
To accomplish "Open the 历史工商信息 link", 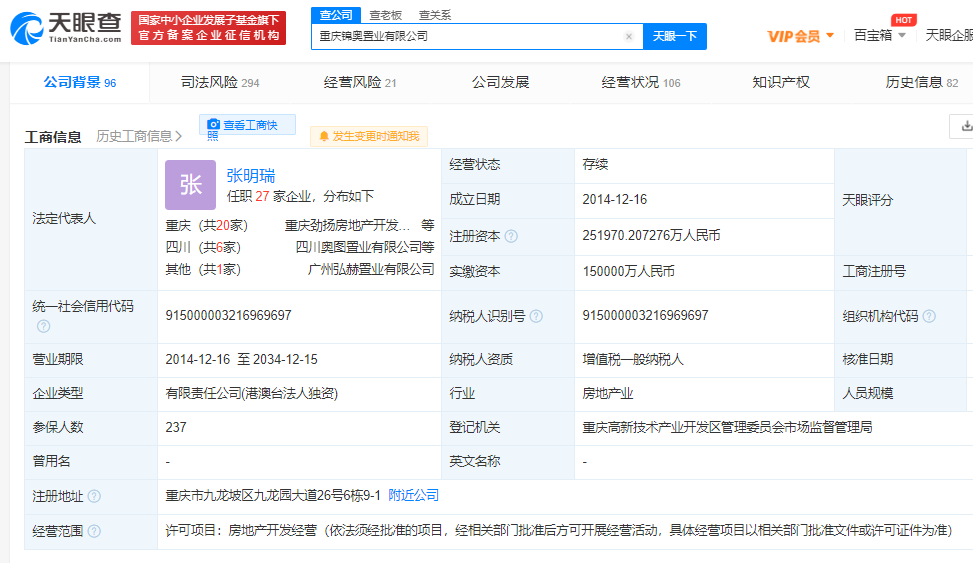I will [x=139, y=137].
